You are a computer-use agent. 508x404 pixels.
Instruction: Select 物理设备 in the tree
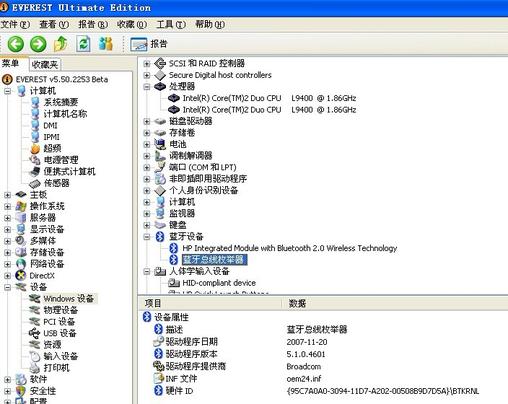(x=61, y=310)
